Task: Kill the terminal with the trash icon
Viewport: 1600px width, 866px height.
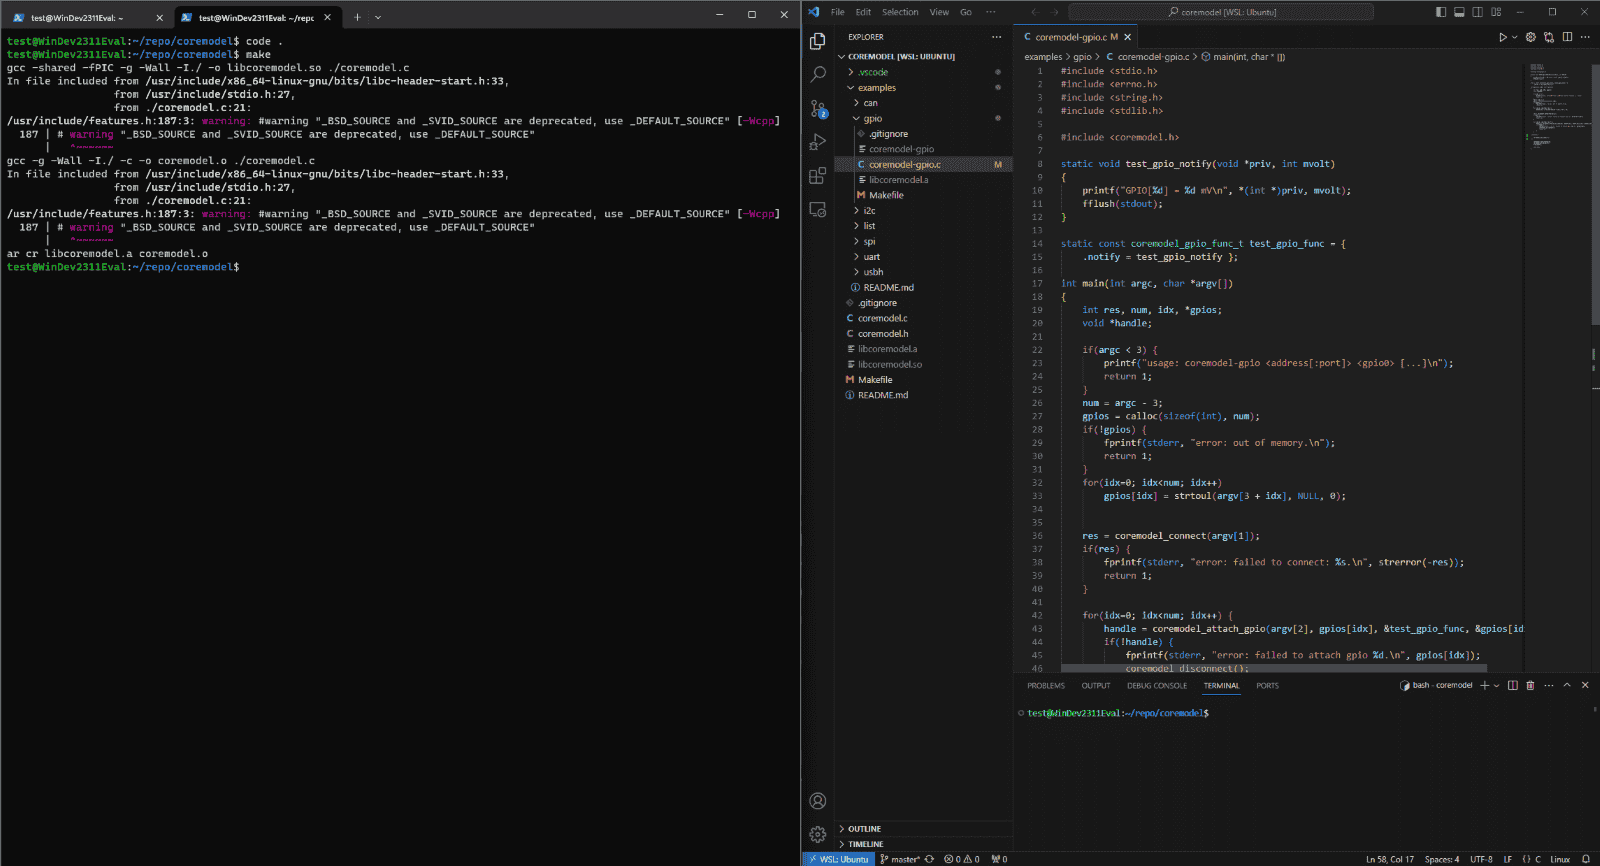Action: click(x=1530, y=686)
